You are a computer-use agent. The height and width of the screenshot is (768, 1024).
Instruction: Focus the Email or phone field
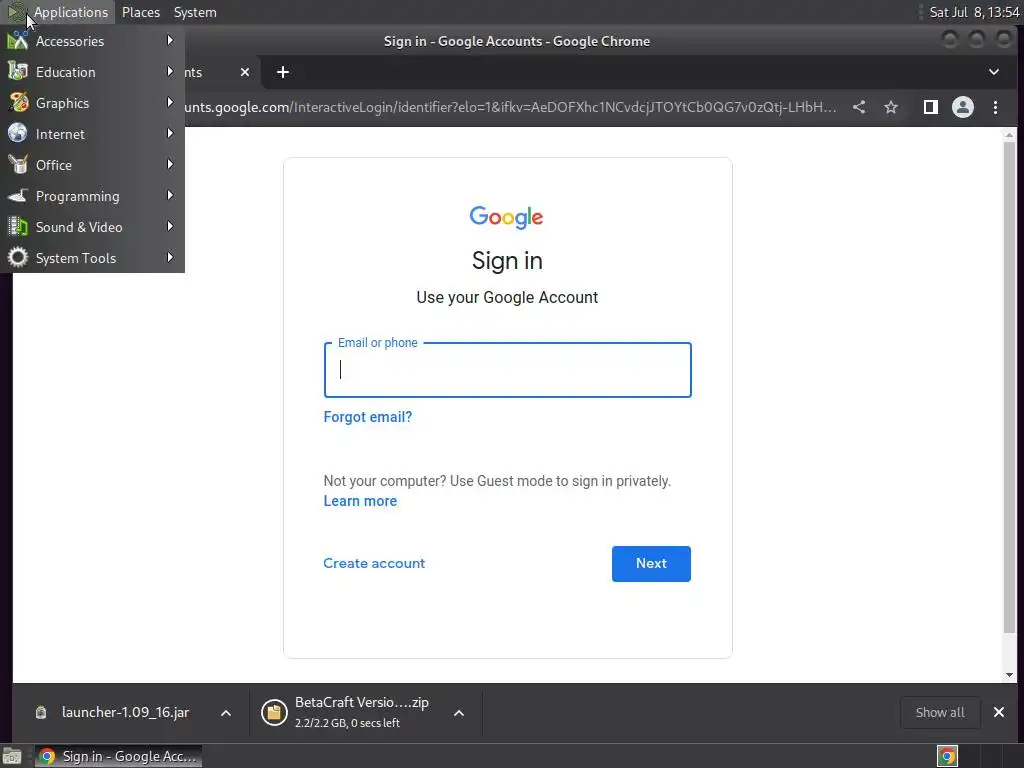507,370
